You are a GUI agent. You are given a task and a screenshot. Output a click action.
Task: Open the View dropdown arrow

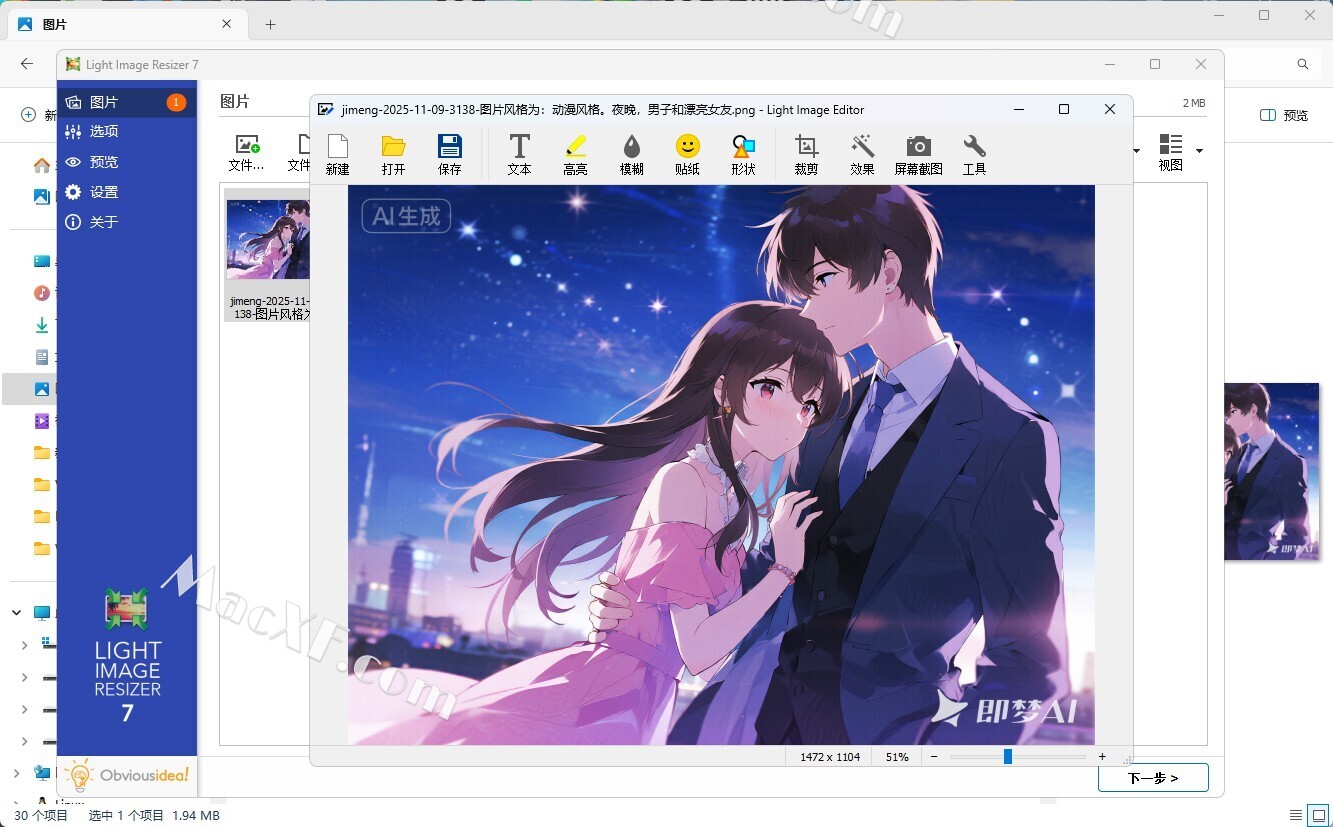click(x=1199, y=151)
